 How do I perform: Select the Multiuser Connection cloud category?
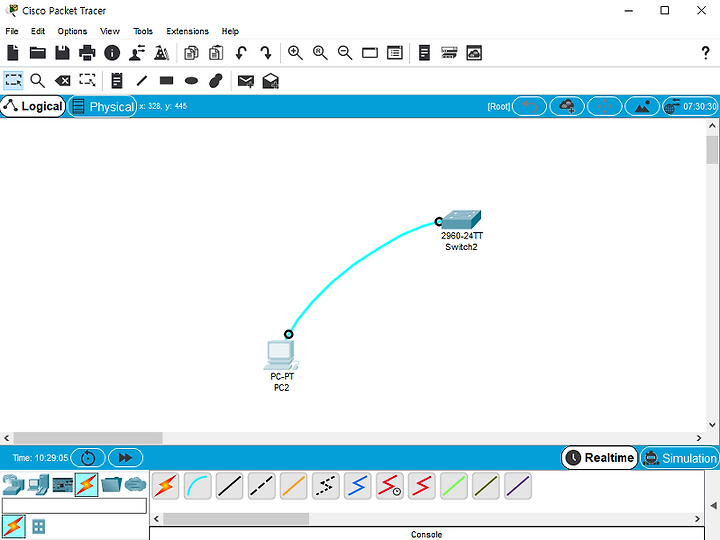(x=135, y=485)
